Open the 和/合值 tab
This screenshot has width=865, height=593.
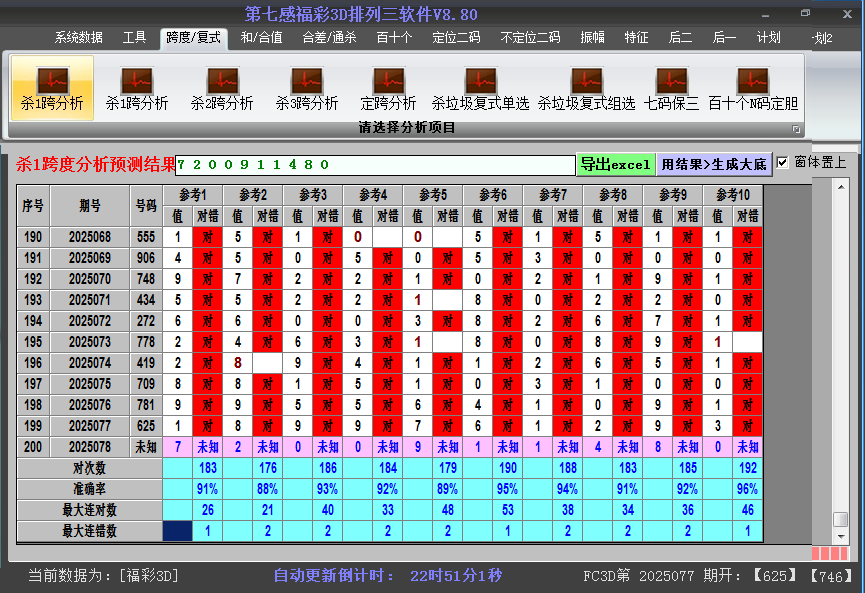(261, 38)
